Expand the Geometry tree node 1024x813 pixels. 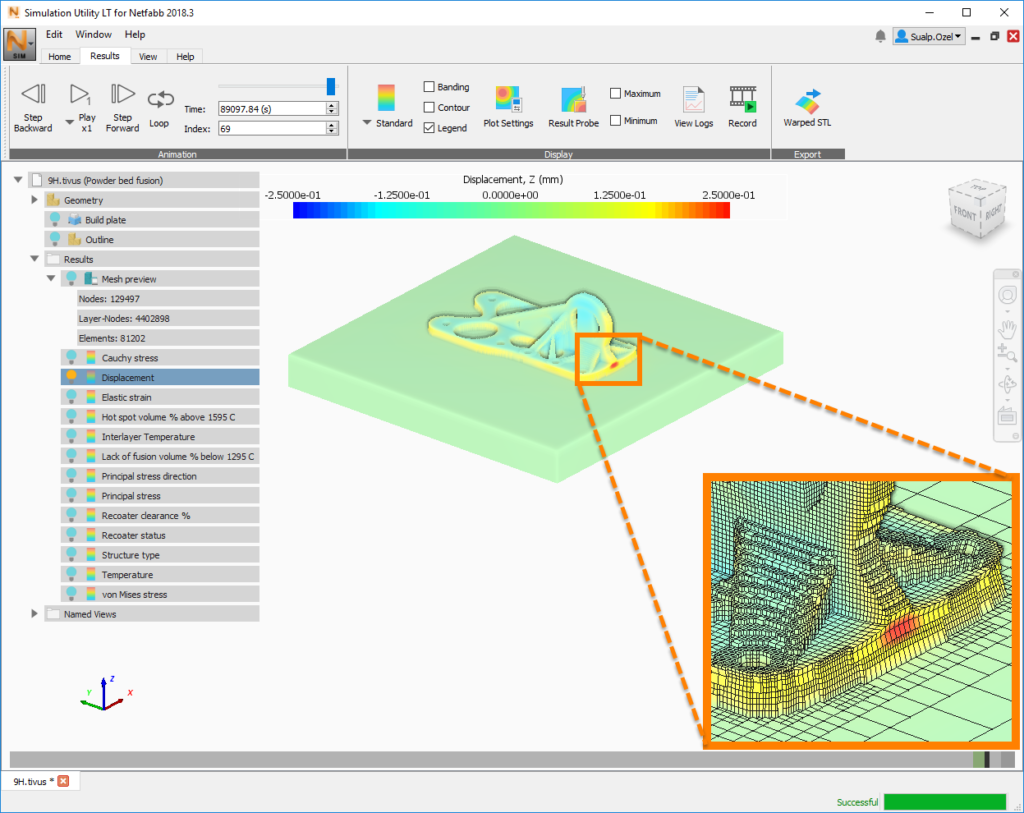(35, 200)
